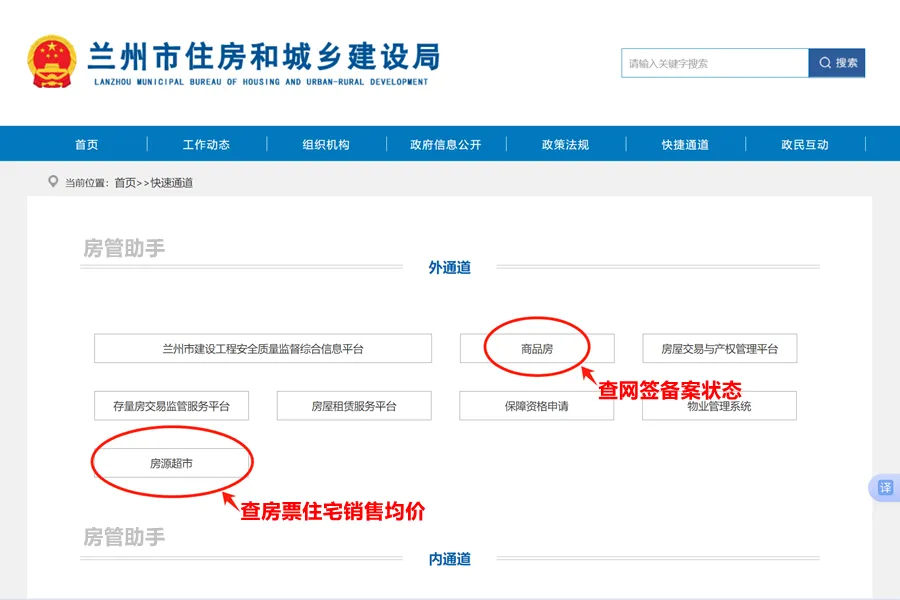Open 房屋交易与产权管理平台 link
Viewport: 900px width, 600px height.
719,349
